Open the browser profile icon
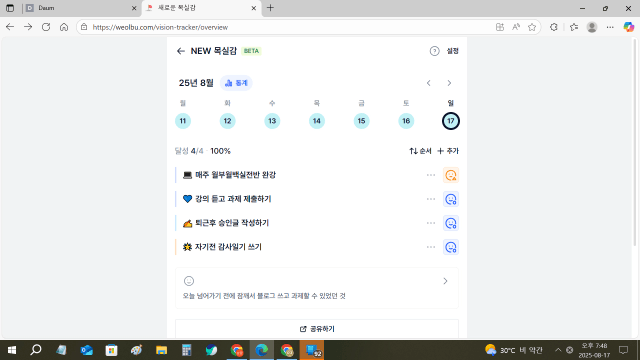The height and width of the screenshot is (360, 640). pyautogui.click(x=592, y=27)
